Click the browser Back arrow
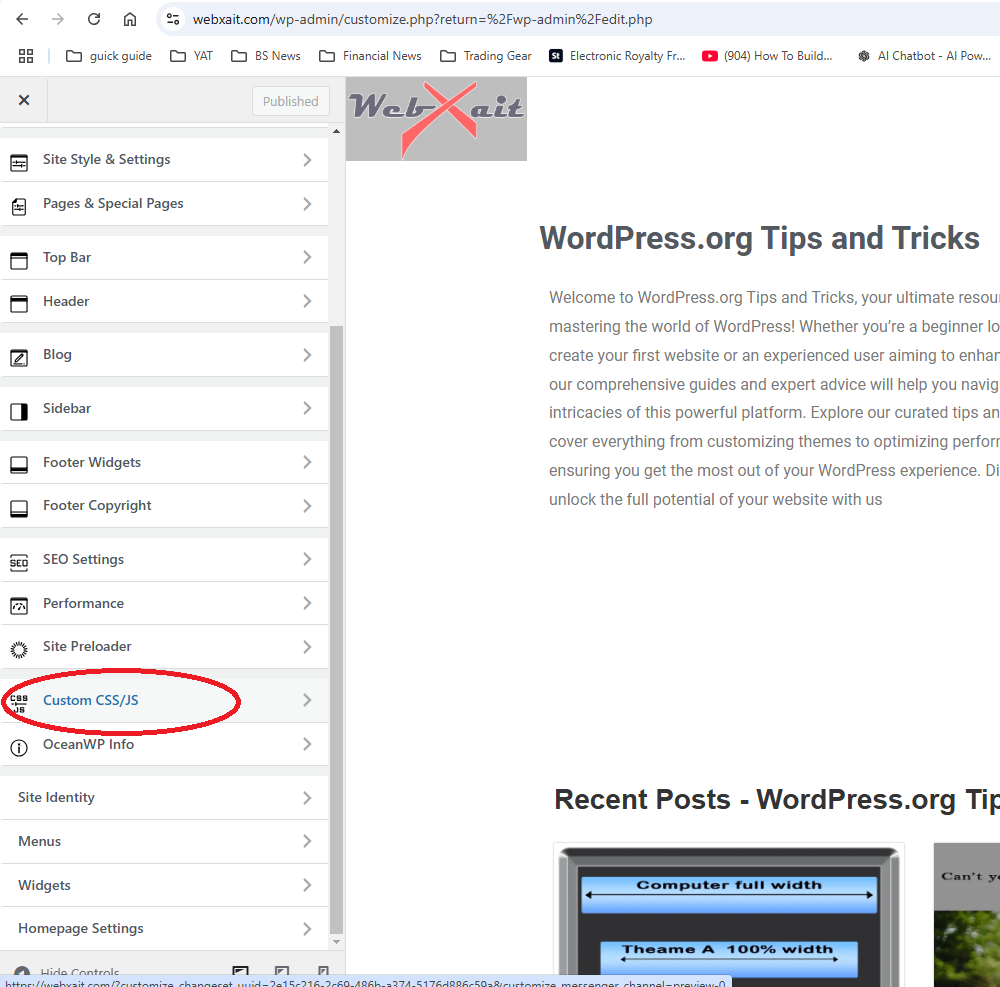Image resolution: width=1000 pixels, height=987 pixels. pos(22,19)
